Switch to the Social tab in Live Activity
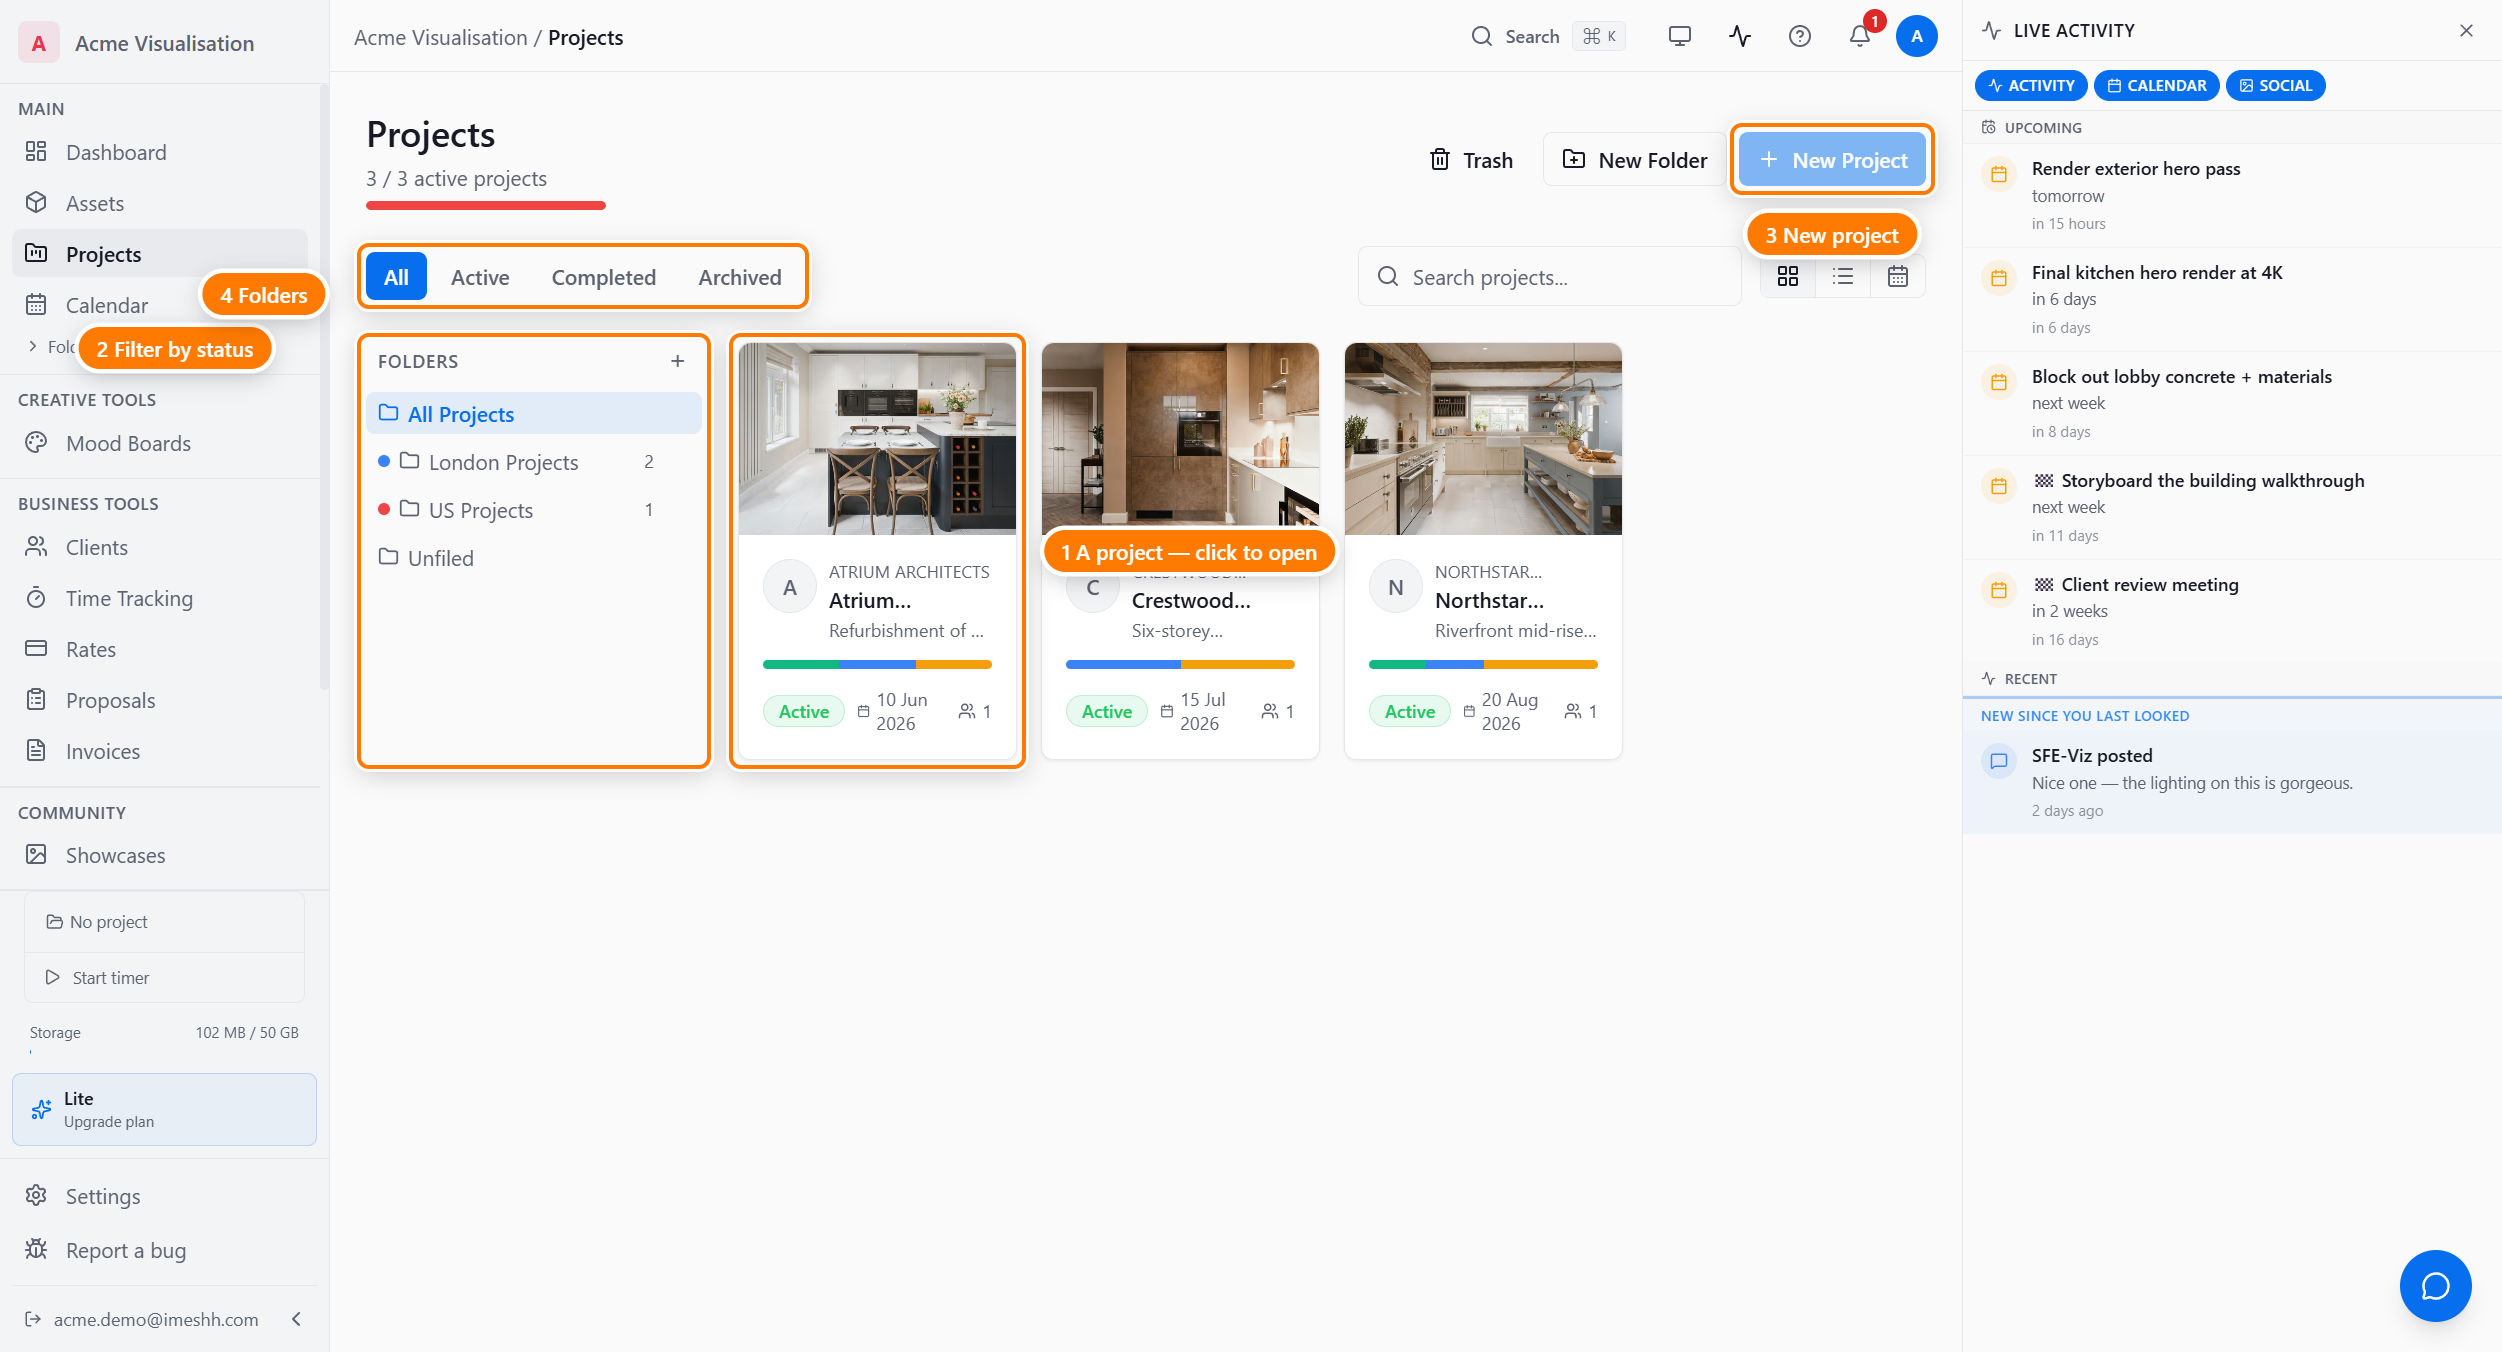The width and height of the screenshot is (2502, 1352). [2276, 85]
